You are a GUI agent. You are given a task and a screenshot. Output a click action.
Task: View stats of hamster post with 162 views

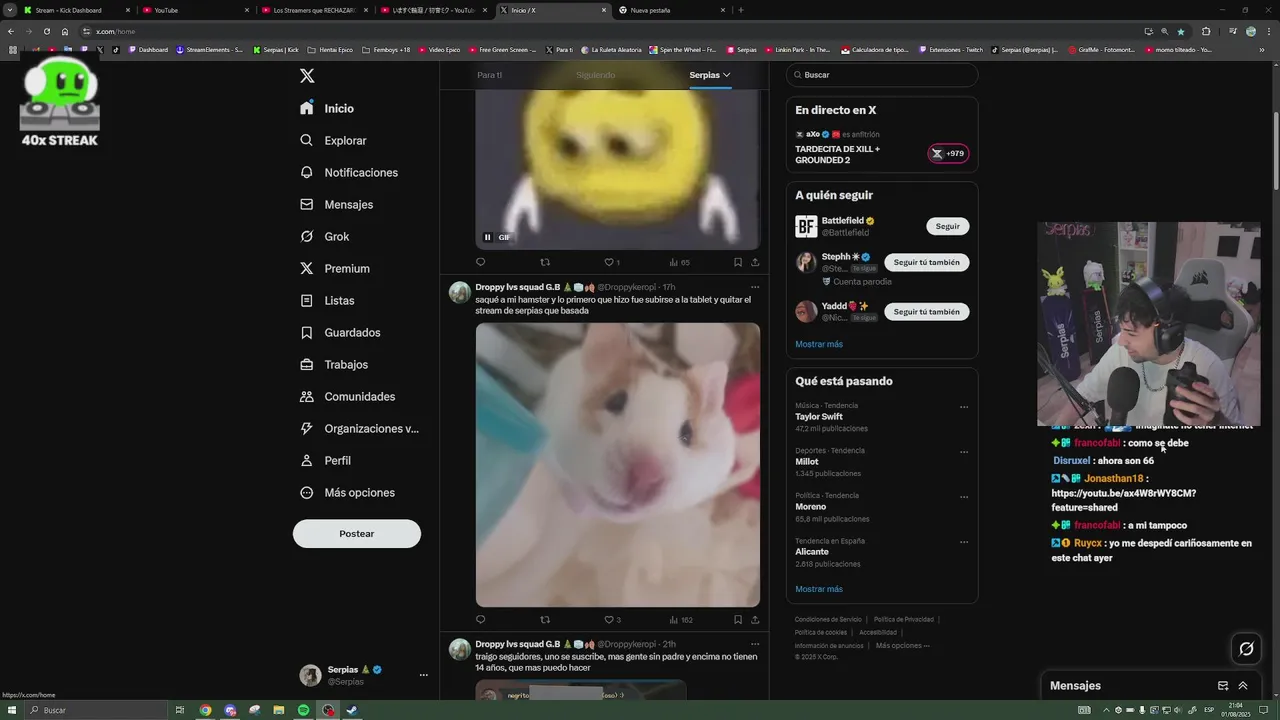pos(681,619)
